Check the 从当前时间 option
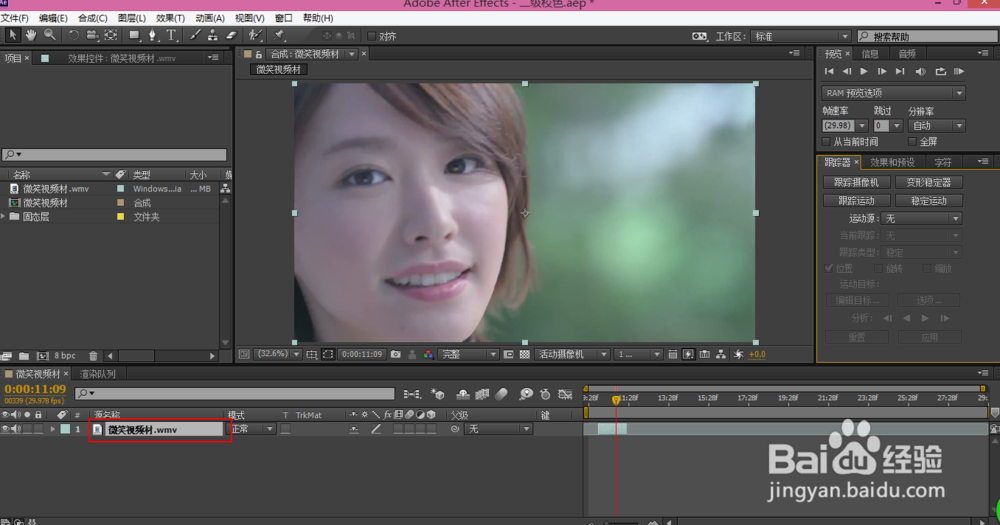This screenshot has width=1000, height=525. point(826,142)
